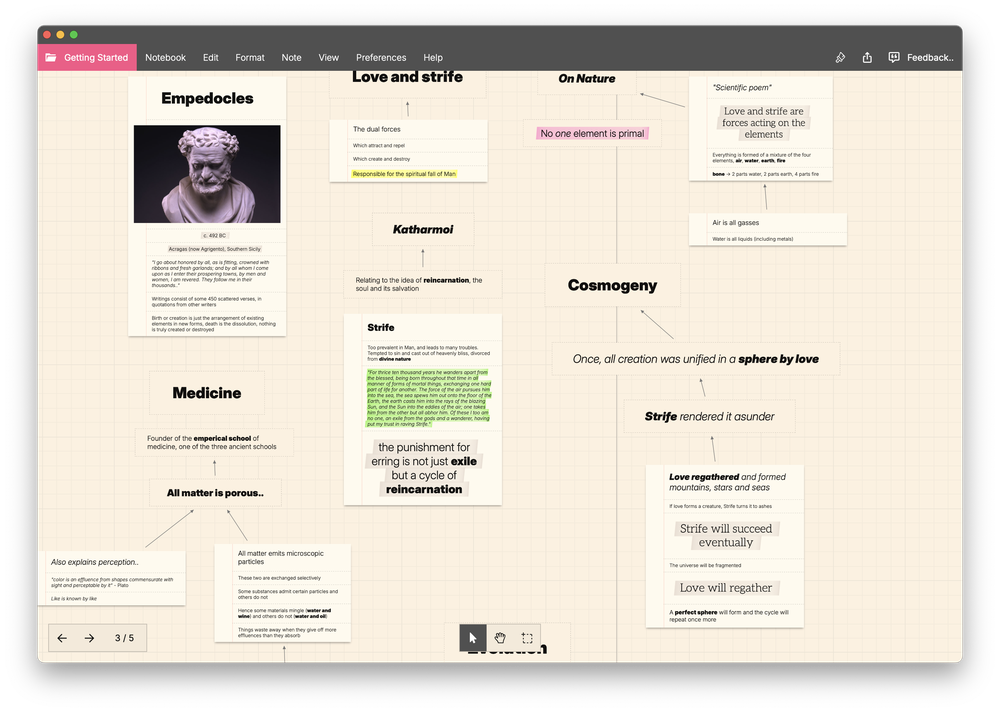Viewport: 1000px width, 712px height.
Task: Open the Notebook menu
Action: pos(165,57)
